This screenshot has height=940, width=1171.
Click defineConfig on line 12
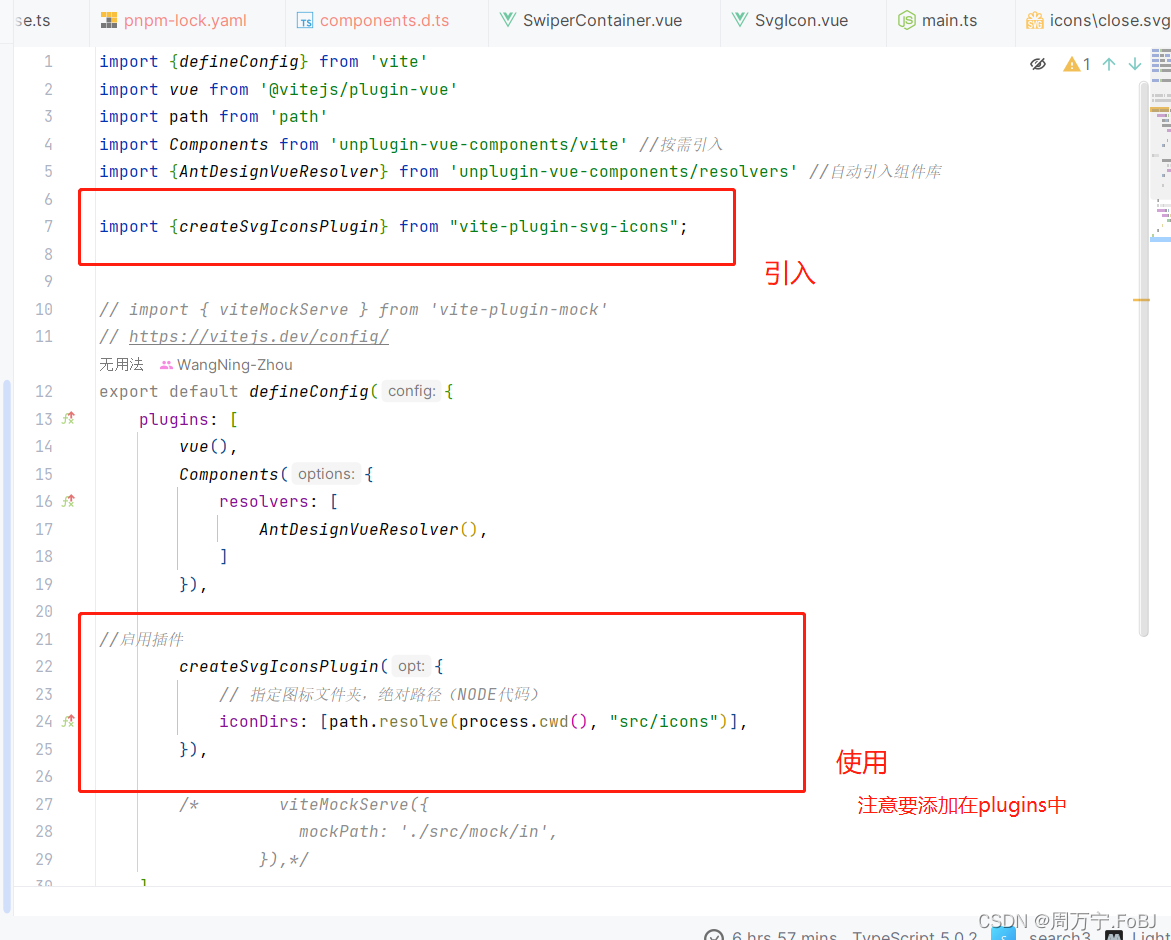point(308,391)
